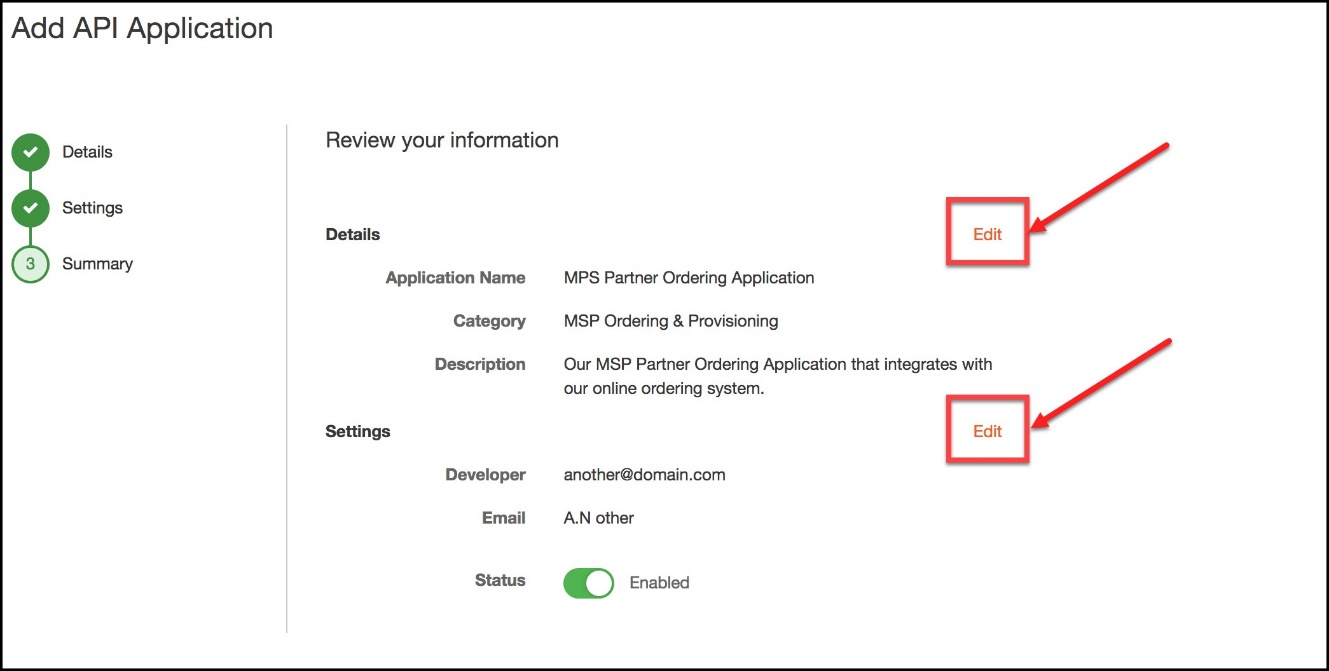Click the connector line between Details and Settings steps
Image resolution: width=1329 pixels, height=671 pixels.
(x=30, y=179)
